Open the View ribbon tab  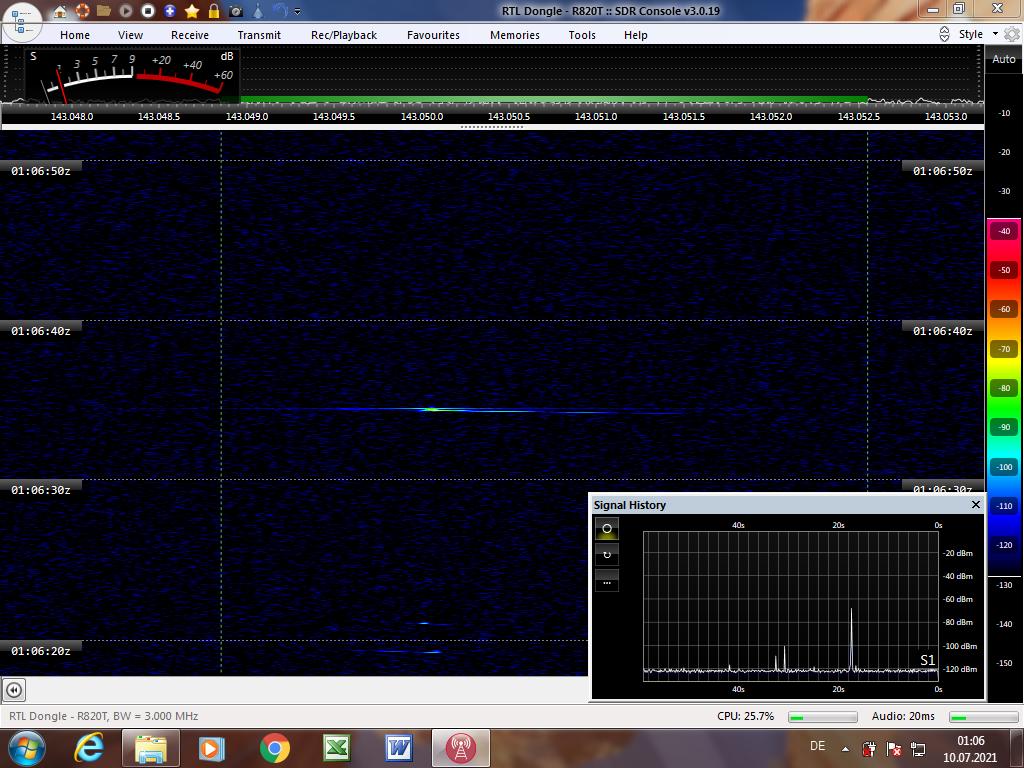click(131, 35)
